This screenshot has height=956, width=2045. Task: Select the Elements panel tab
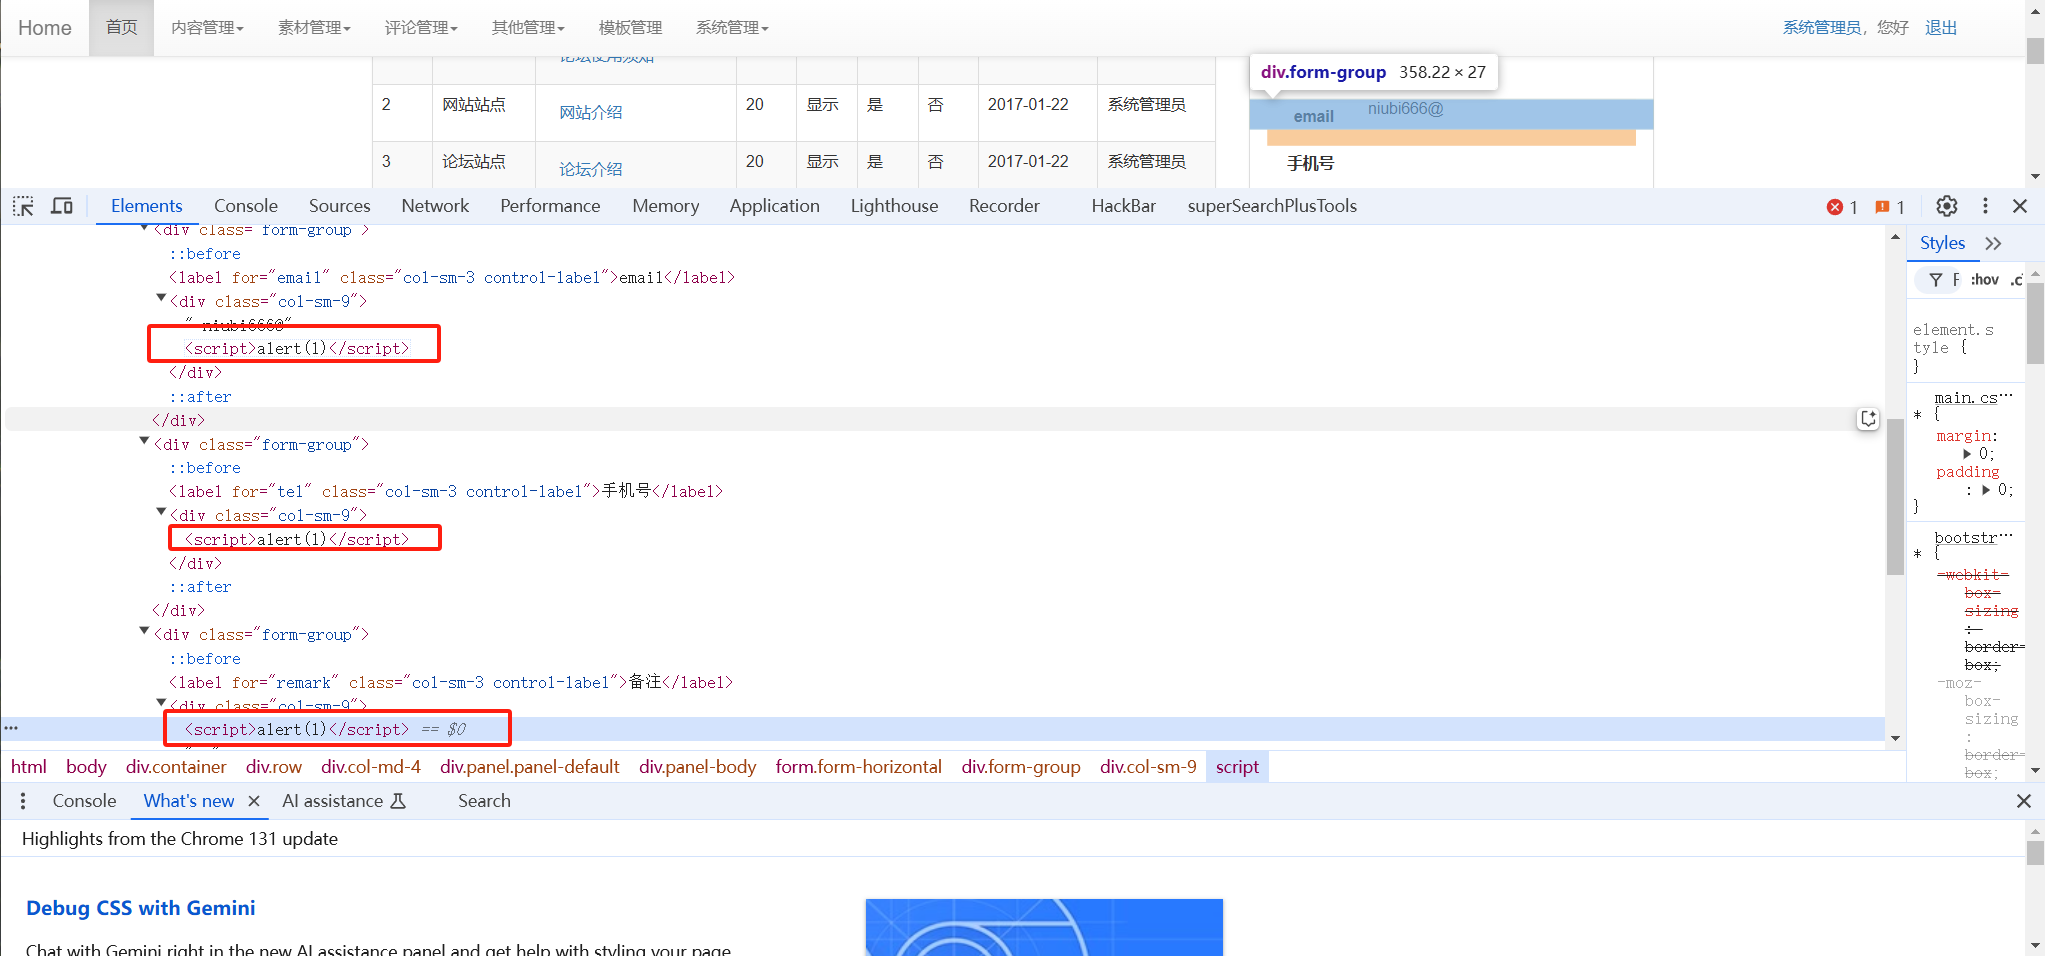coord(146,206)
